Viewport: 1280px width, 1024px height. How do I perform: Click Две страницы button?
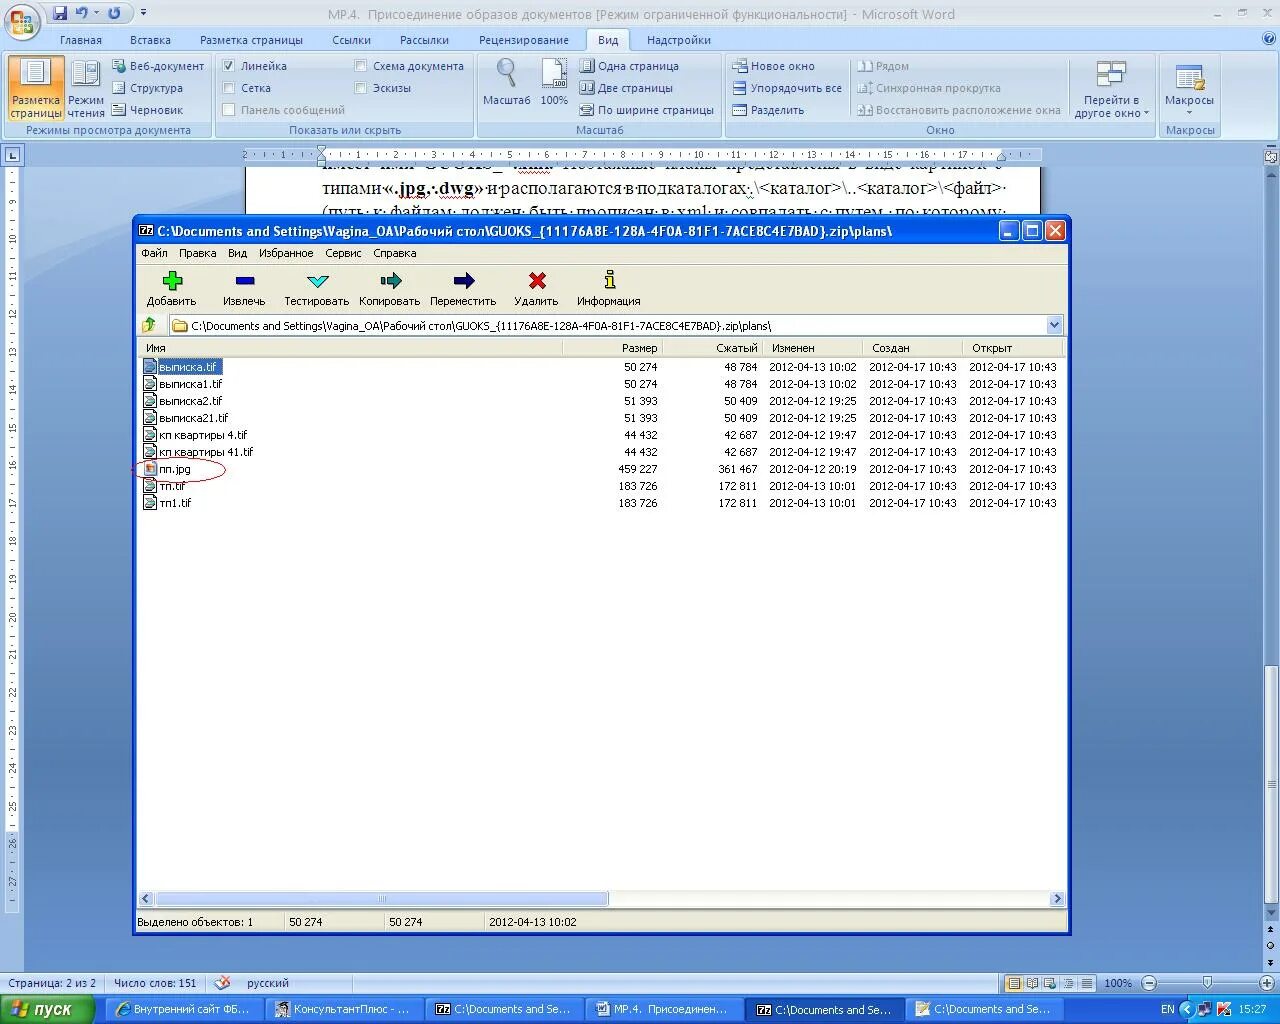[626, 88]
